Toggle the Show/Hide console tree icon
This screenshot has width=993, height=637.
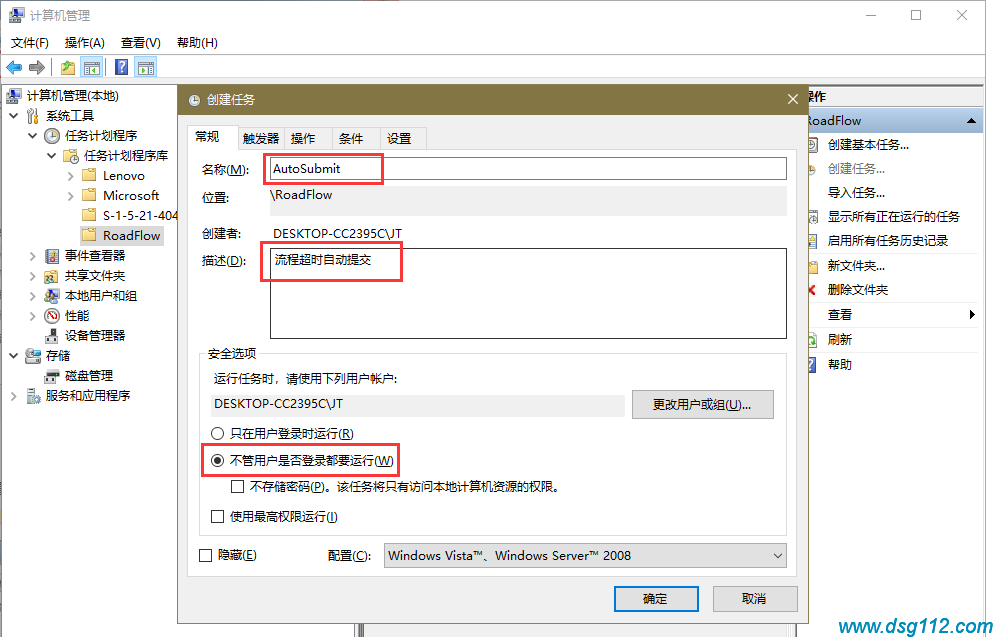click(x=92, y=67)
